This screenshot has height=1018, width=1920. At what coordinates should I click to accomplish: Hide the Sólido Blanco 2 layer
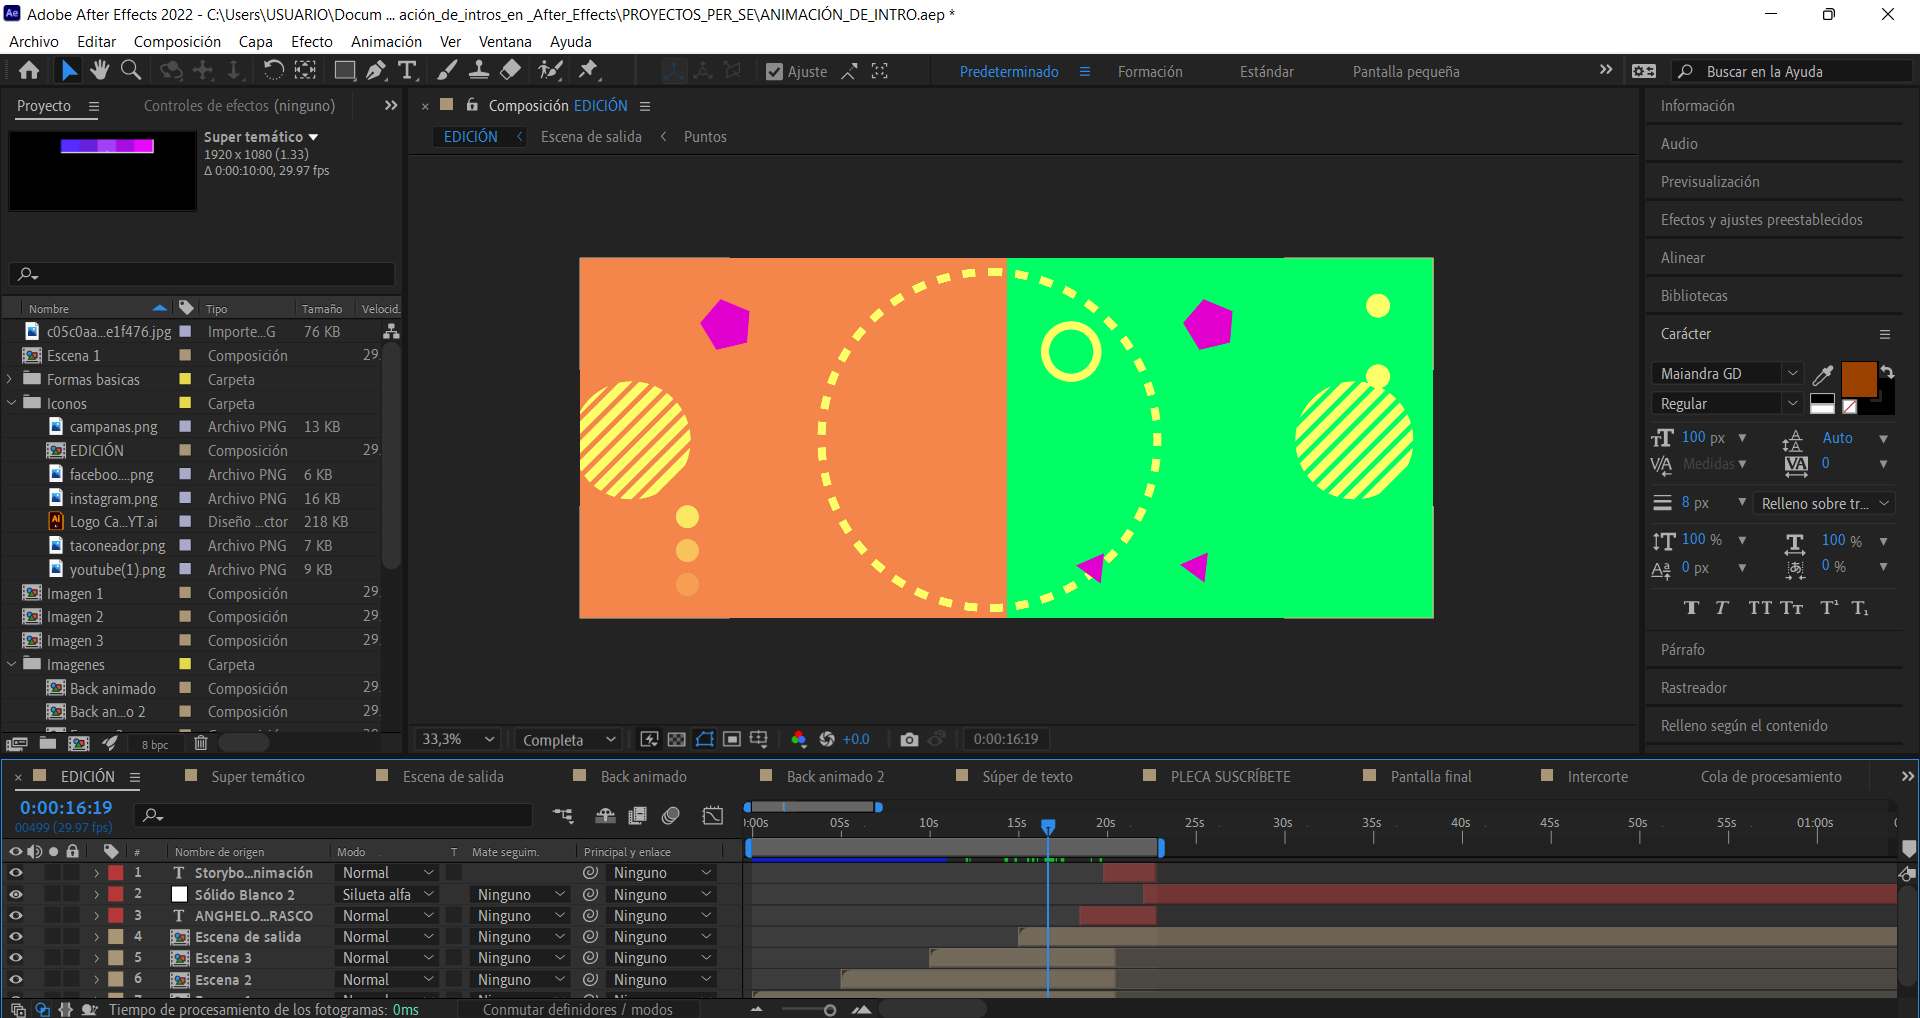[16, 894]
